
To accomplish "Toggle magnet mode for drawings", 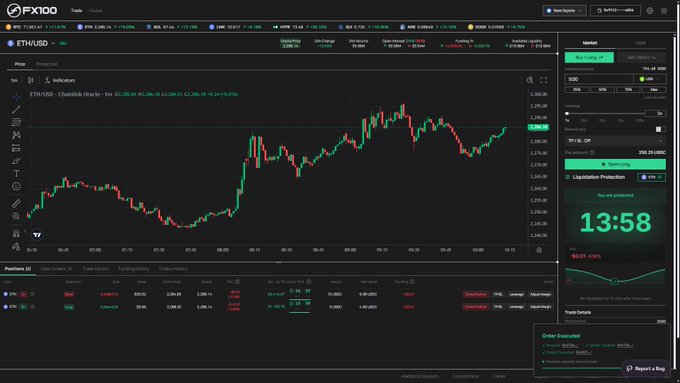I will [16, 233].
